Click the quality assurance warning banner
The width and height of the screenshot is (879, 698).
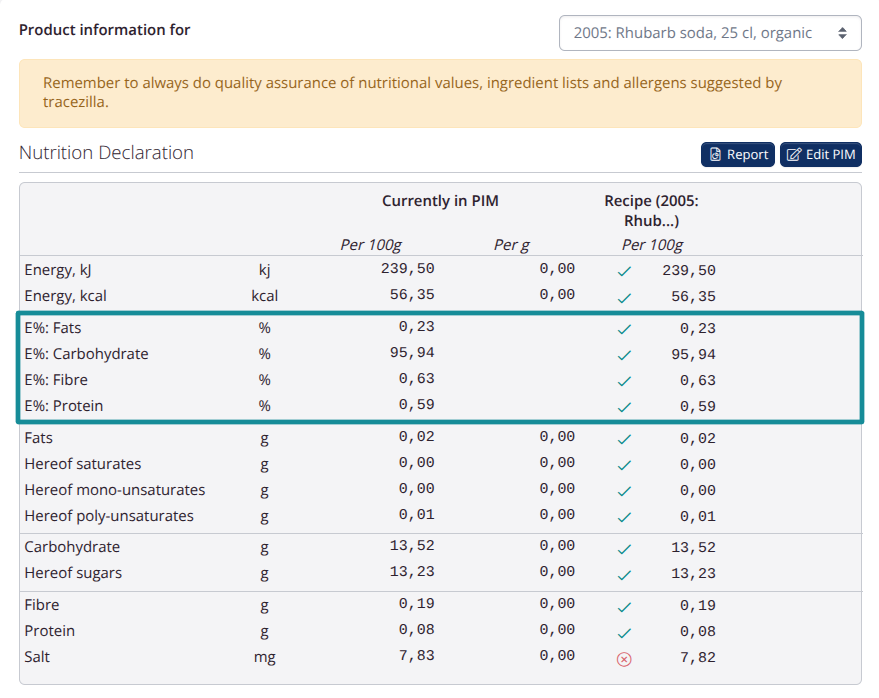click(440, 93)
